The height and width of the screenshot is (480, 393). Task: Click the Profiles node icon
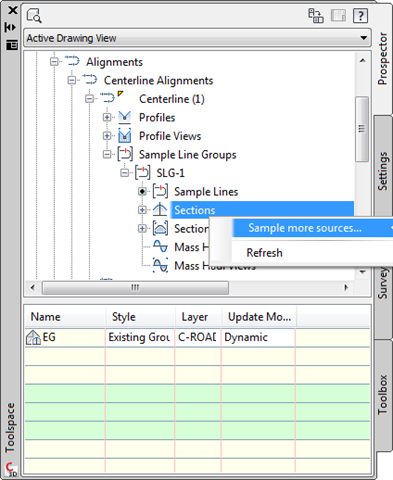pos(125,117)
